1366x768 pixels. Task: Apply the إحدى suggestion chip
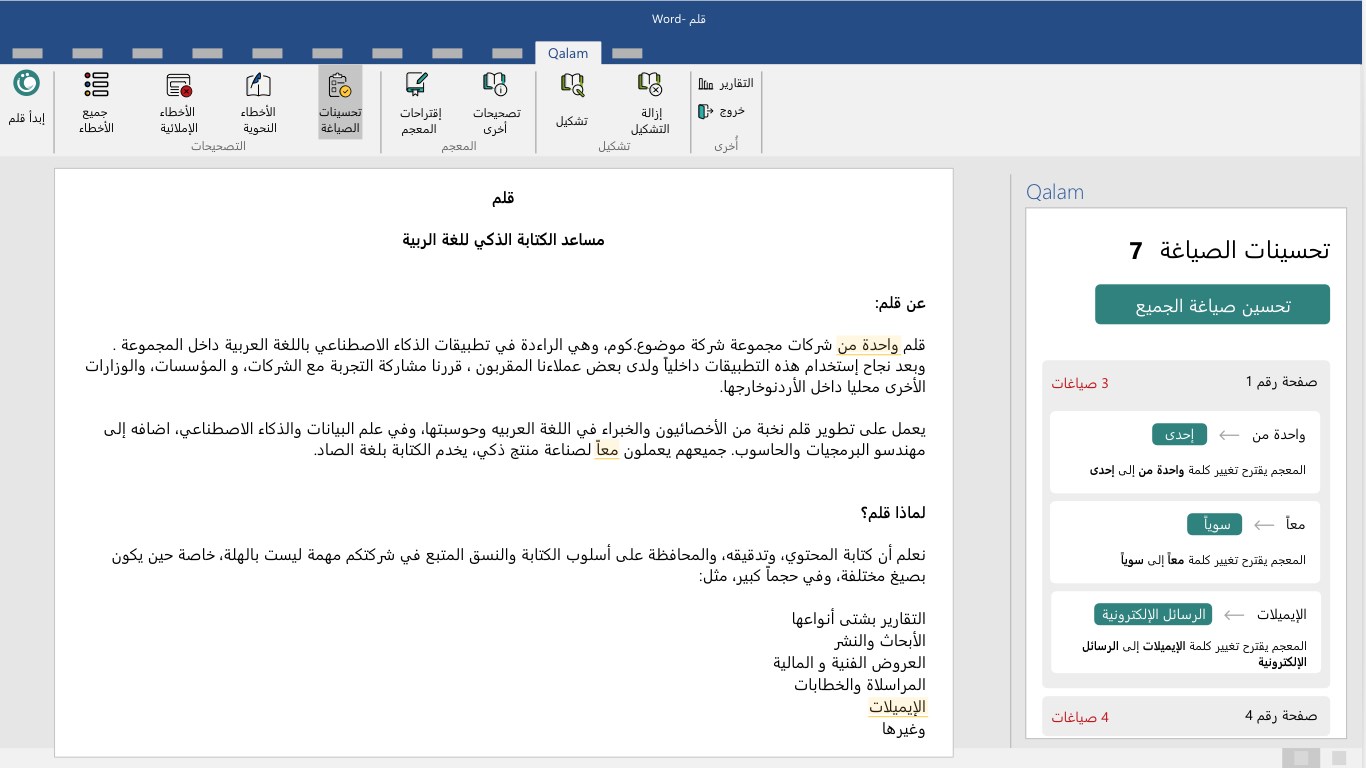(x=1180, y=435)
